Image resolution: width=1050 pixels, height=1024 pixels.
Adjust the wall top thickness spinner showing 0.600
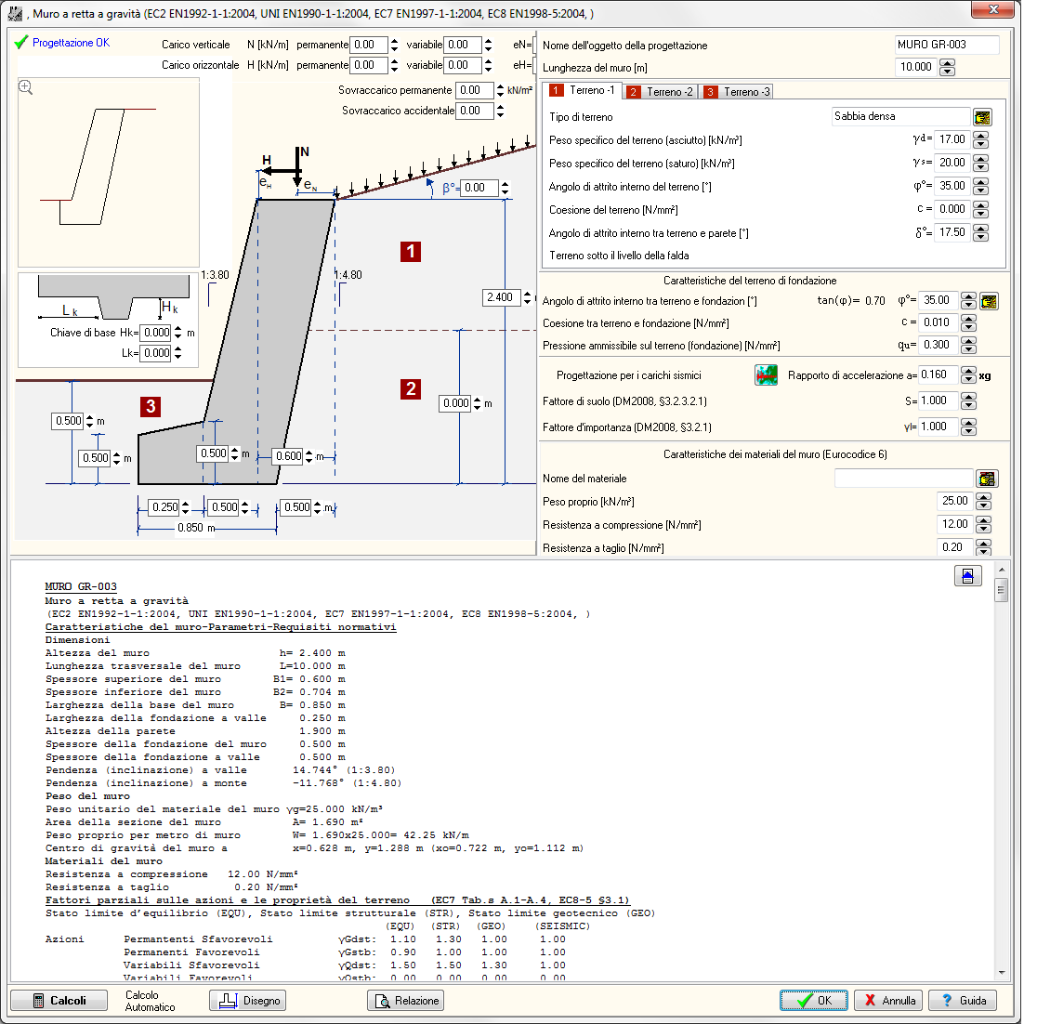coord(309,457)
